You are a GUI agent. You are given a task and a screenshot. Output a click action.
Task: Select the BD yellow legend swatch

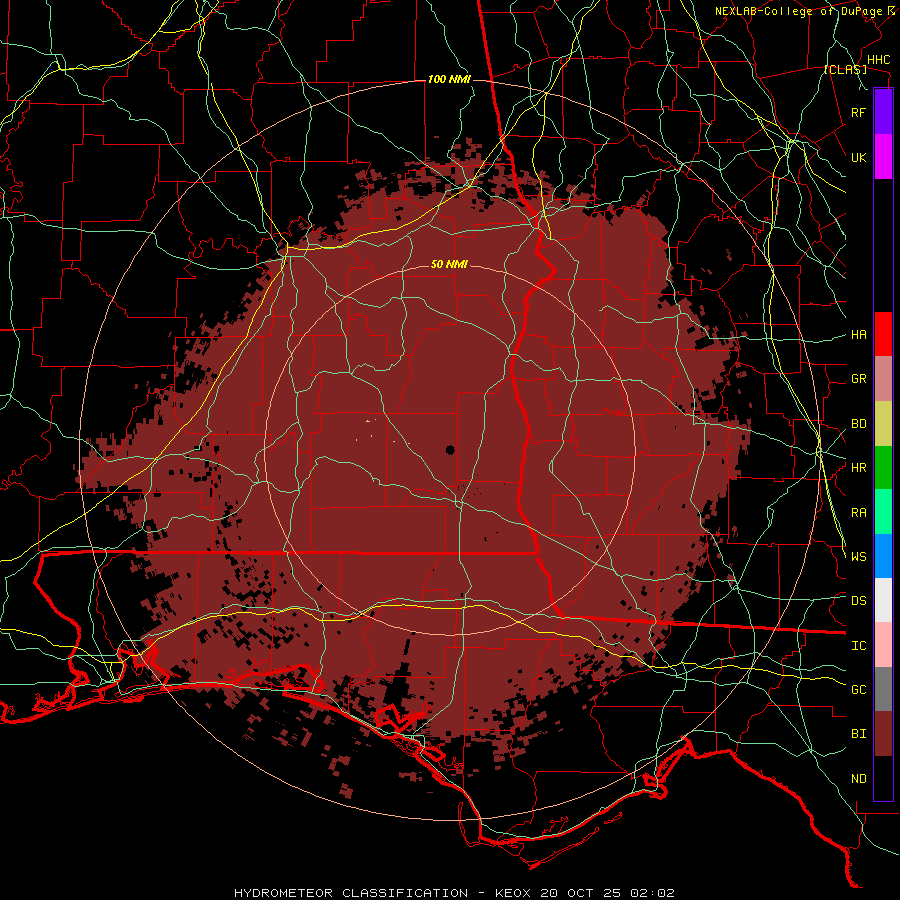(883, 424)
